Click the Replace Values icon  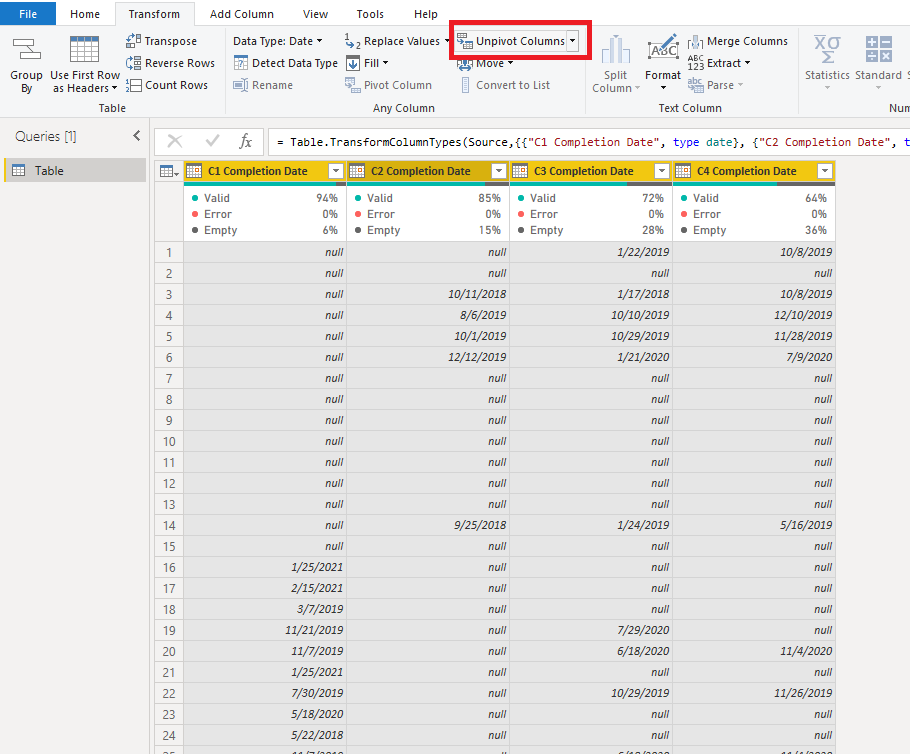[x=352, y=41]
